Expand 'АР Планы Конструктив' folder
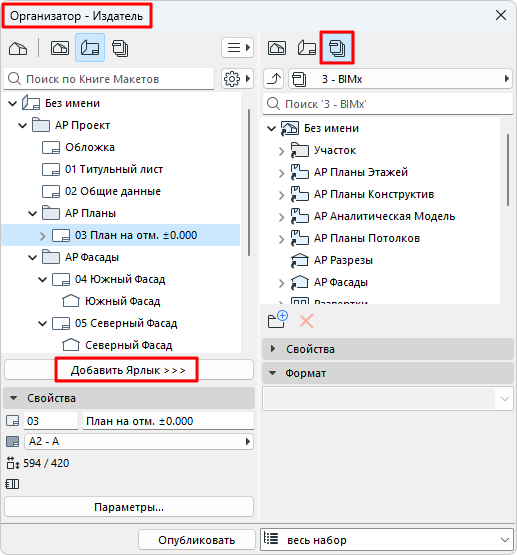 pyautogui.click(x=281, y=195)
